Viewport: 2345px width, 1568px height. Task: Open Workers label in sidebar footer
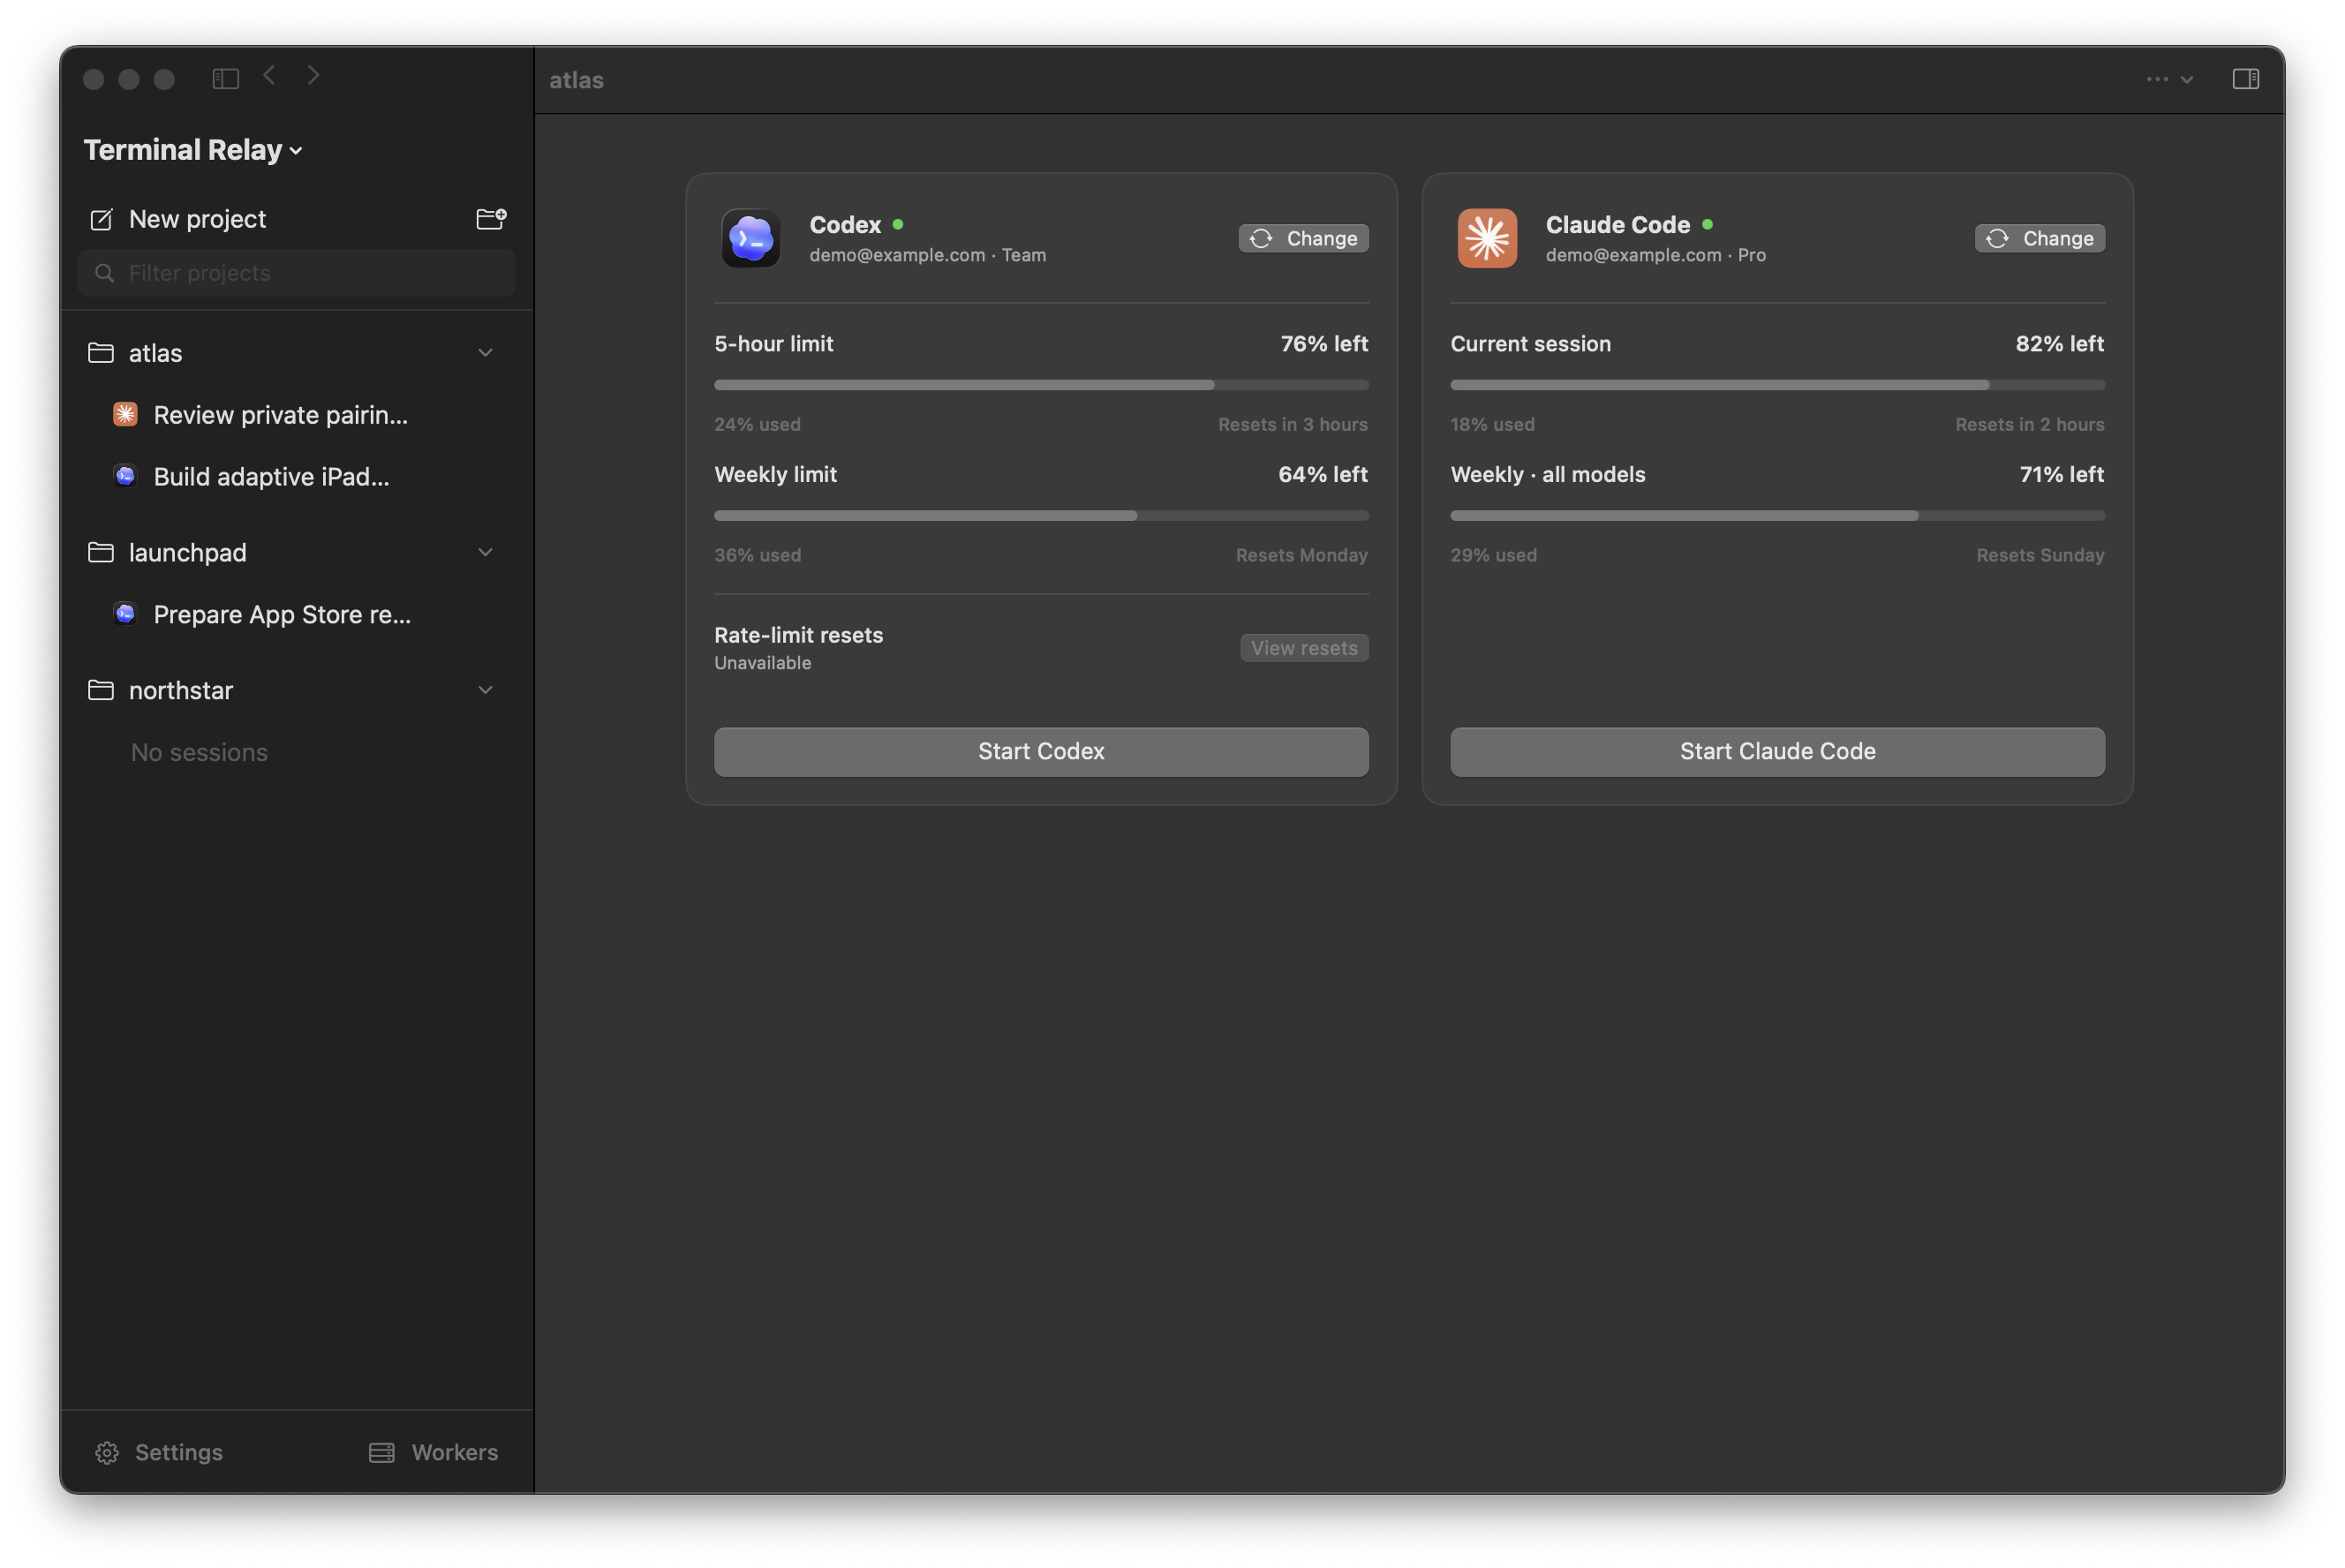[x=455, y=1452]
